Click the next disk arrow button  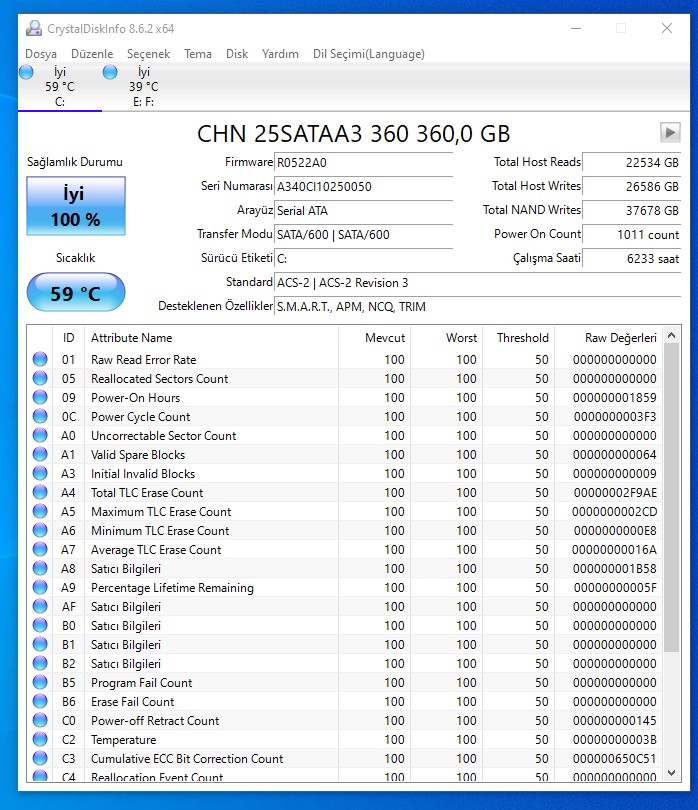pyautogui.click(x=669, y=133)
